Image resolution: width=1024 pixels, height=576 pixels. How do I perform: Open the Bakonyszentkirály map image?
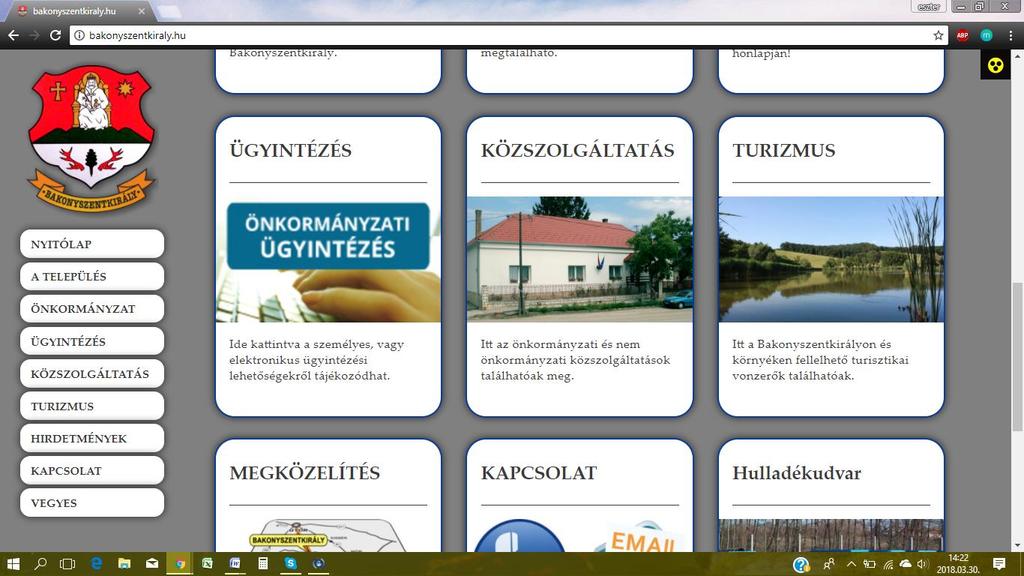328,536
